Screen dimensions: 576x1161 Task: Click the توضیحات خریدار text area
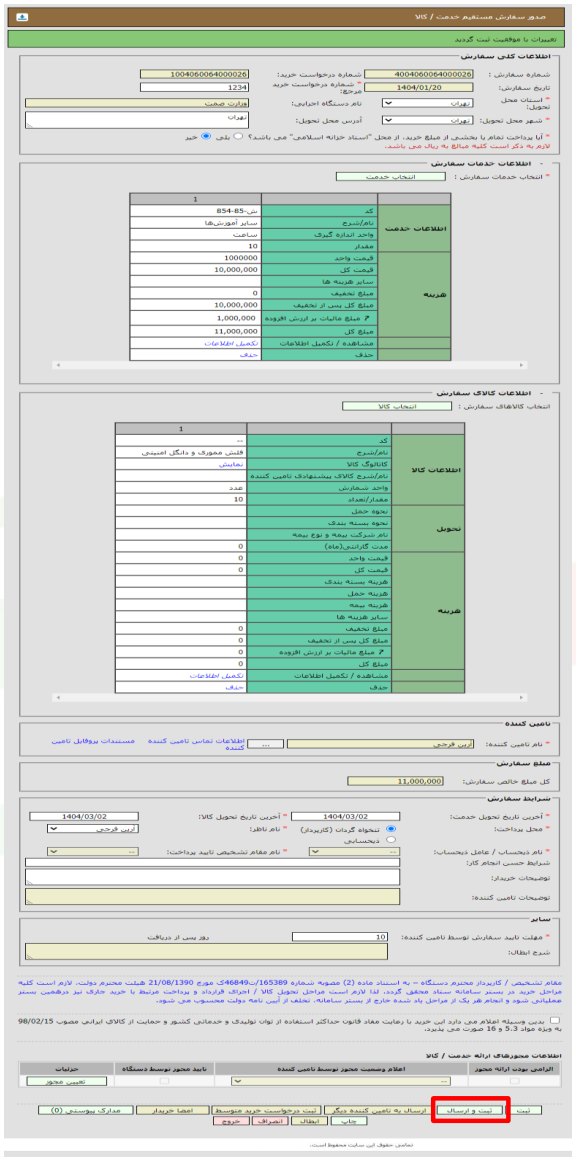pos(212,877)
